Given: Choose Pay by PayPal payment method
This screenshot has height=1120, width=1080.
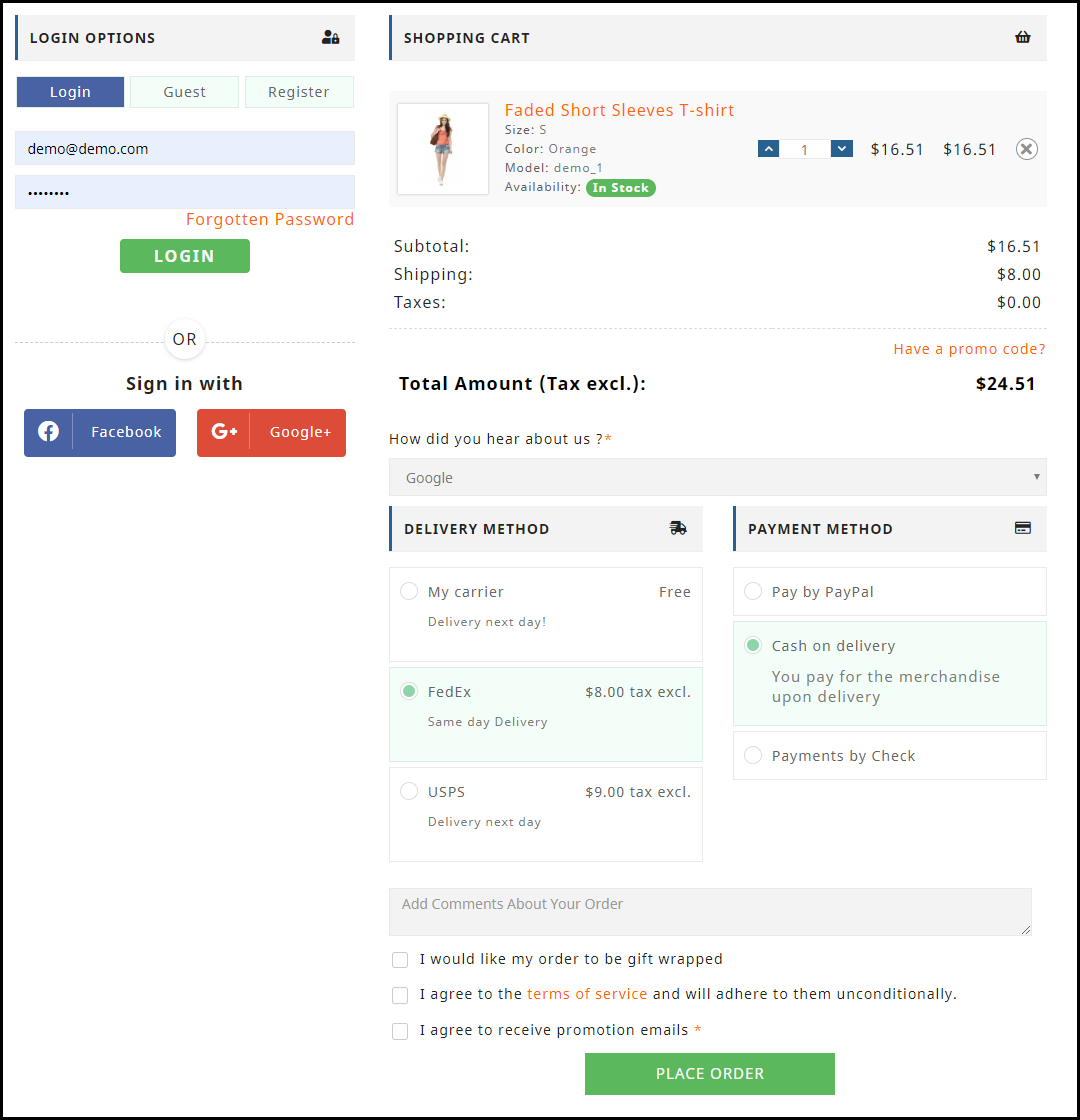Looking at the screenshot, I should (752, 591).
